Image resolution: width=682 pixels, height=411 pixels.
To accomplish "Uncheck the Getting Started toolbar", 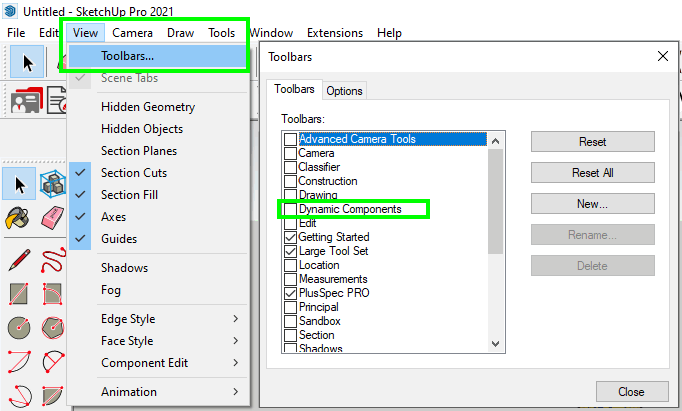I will click(x=290, y=237).
